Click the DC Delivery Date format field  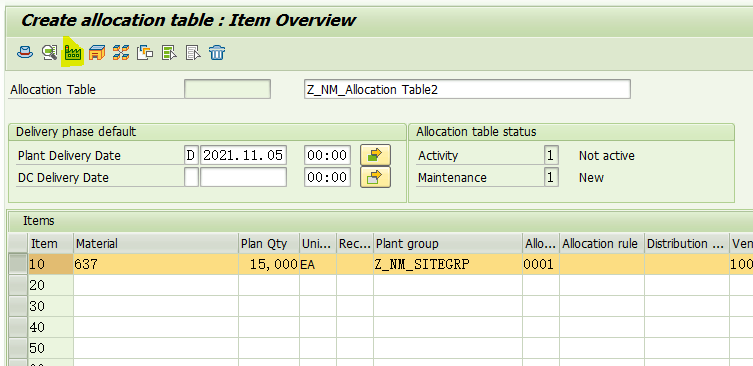click(x=191, y=177)
